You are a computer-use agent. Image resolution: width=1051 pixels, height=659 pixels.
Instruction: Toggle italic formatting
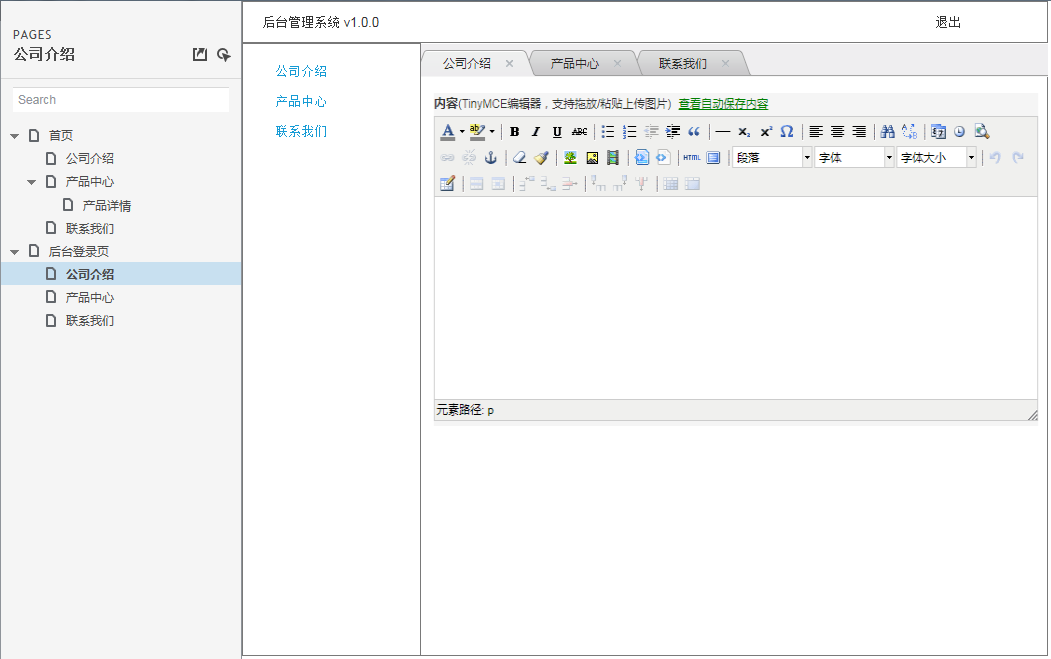pos(536,131)
